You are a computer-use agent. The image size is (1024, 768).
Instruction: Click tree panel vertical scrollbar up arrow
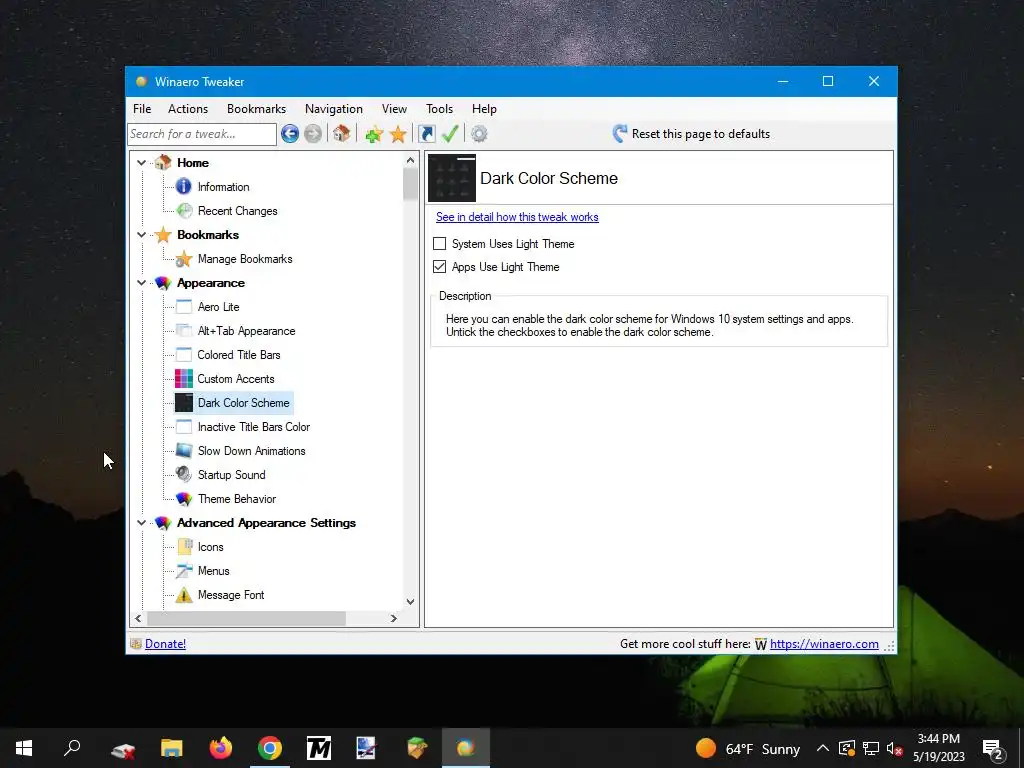[x=410, y=160]
